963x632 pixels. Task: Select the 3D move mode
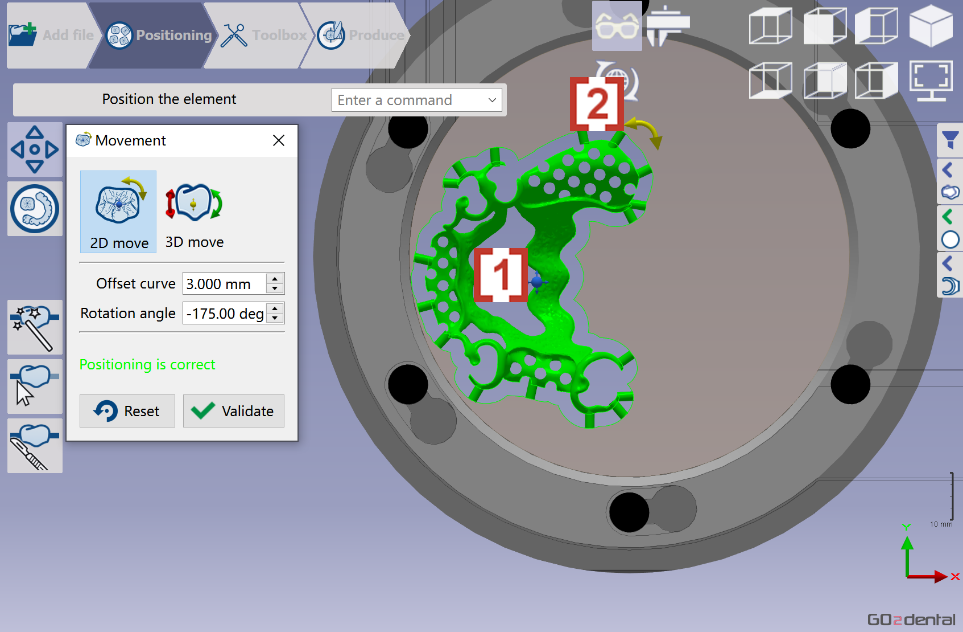[x=194, y=211]
